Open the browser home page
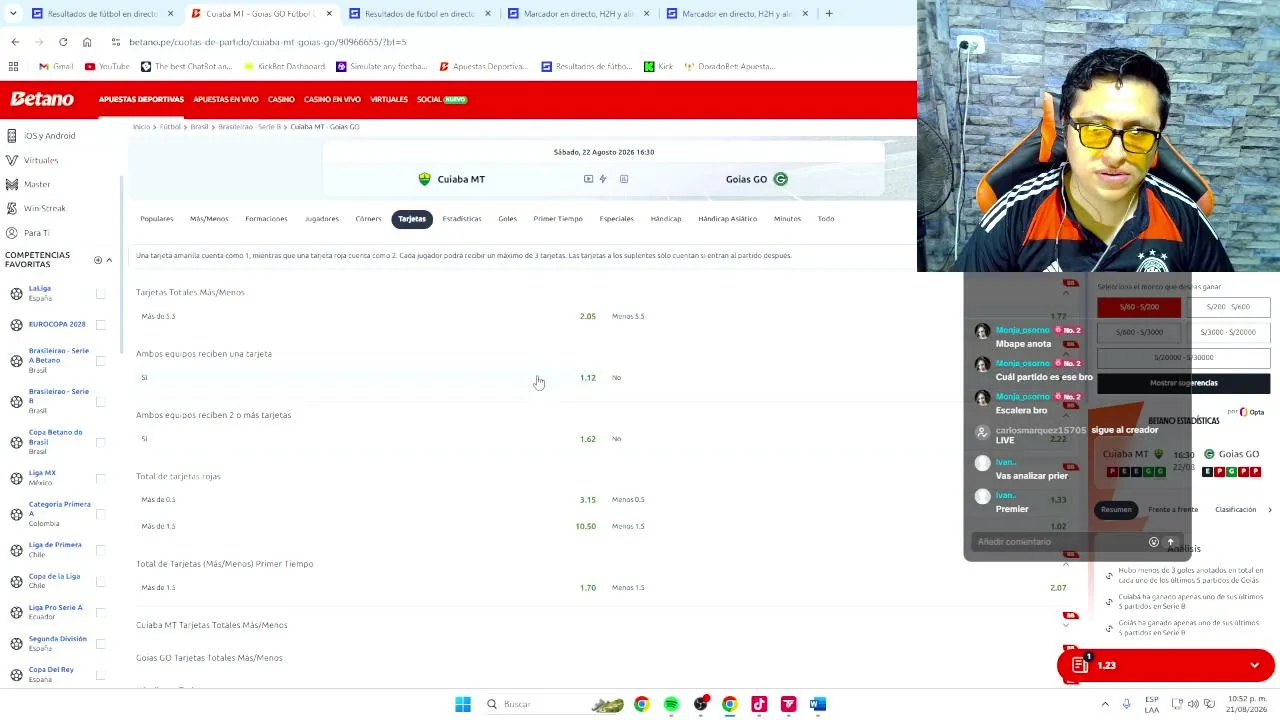 point(87,42)
